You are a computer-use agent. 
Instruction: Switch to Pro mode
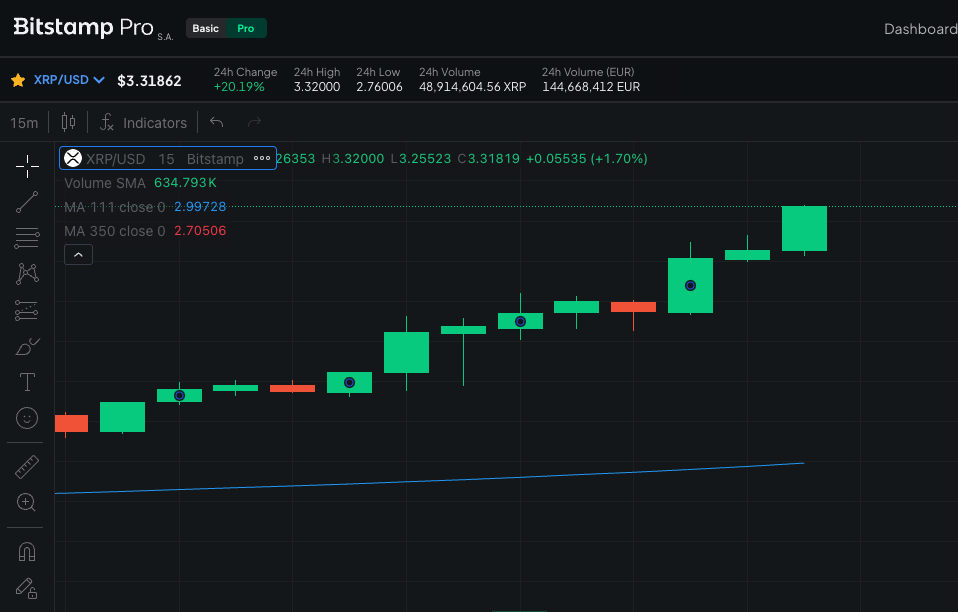tap(246, 28)
